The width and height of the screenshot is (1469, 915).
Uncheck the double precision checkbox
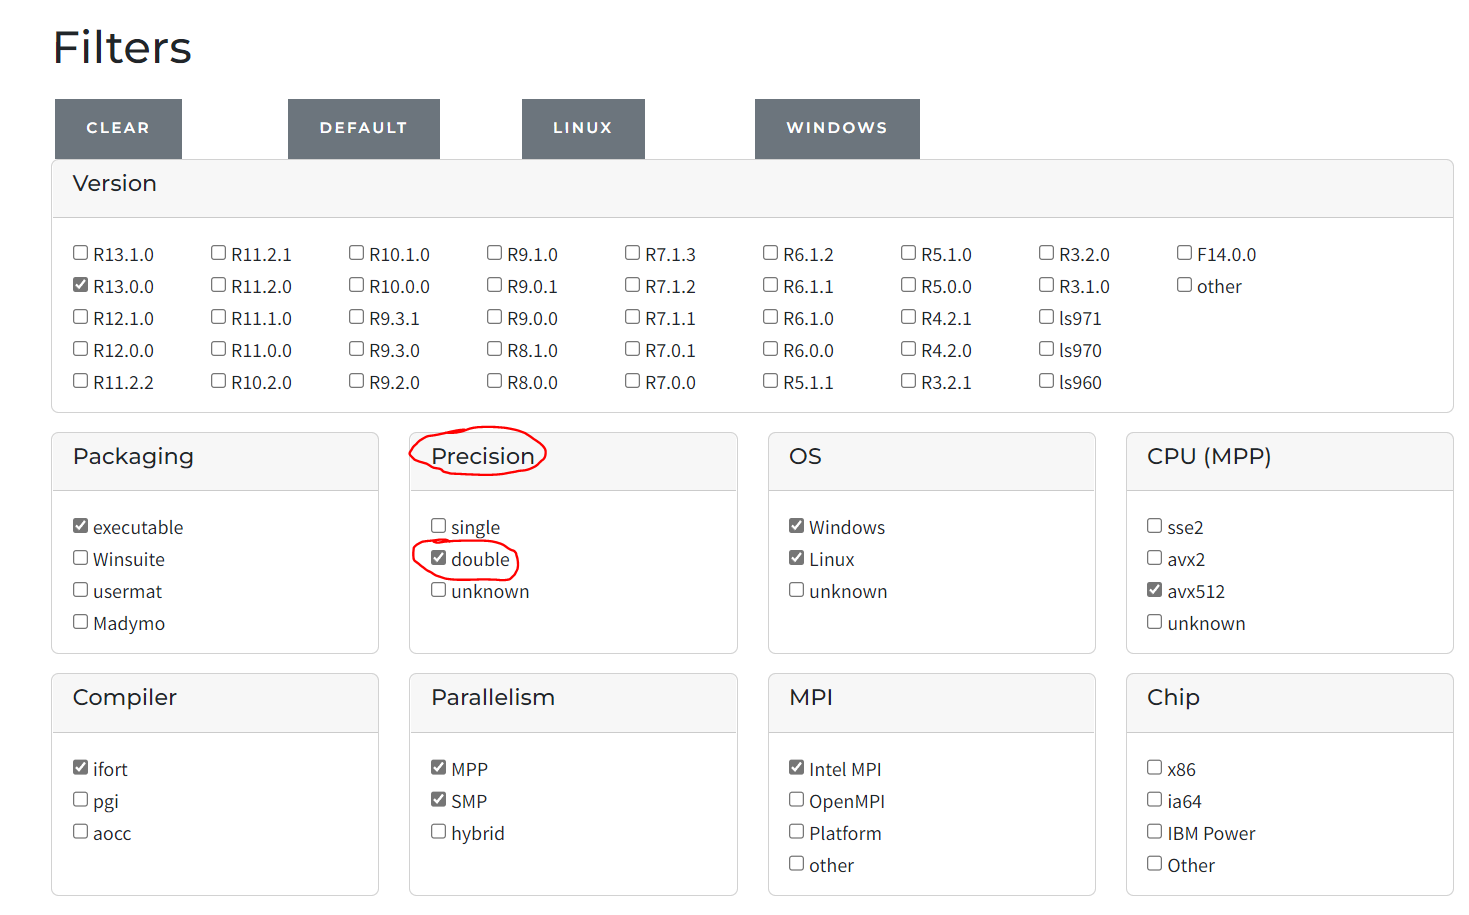(439, 558)
